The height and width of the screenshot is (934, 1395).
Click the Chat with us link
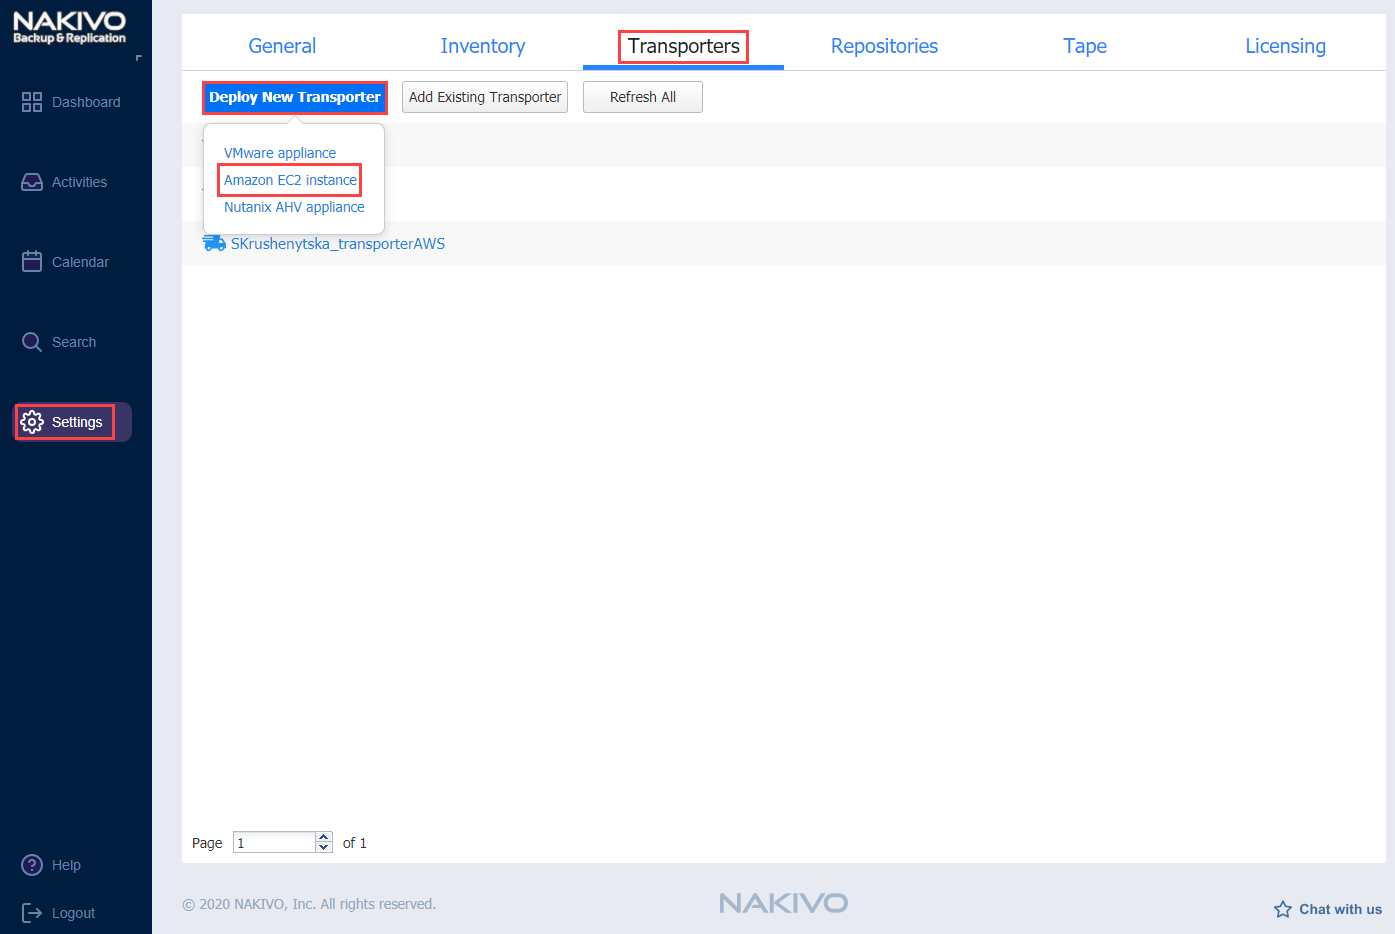pyautogui.click(x=1340, y=909)
